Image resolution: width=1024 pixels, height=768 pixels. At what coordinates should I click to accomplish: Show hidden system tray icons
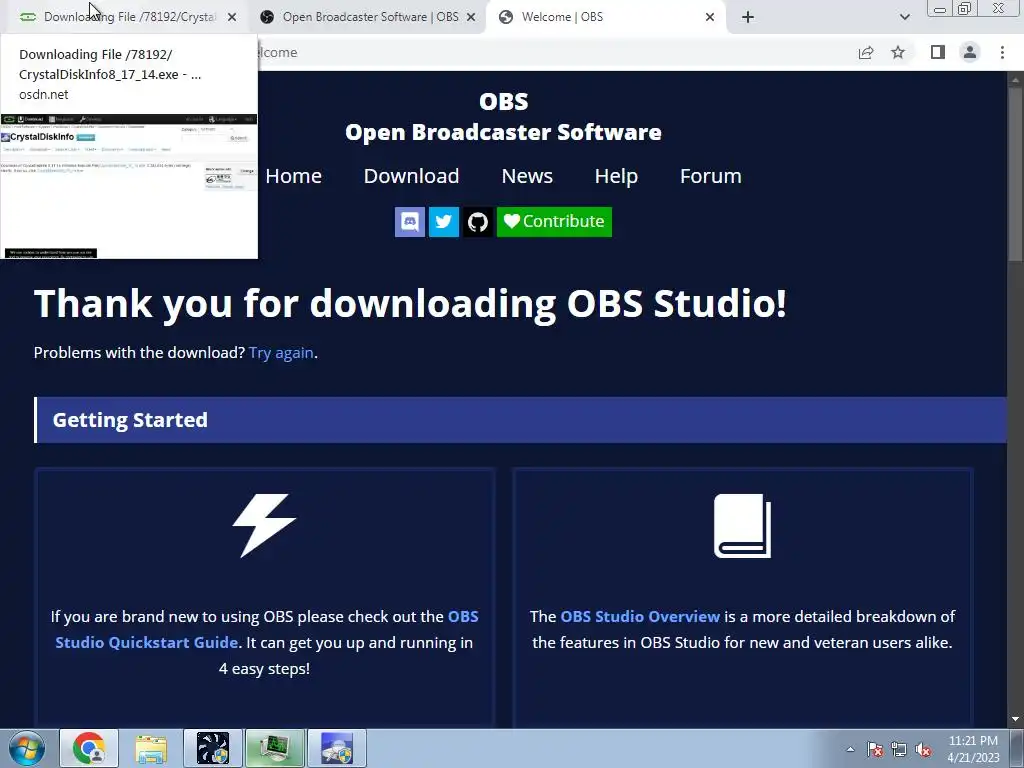850,749
